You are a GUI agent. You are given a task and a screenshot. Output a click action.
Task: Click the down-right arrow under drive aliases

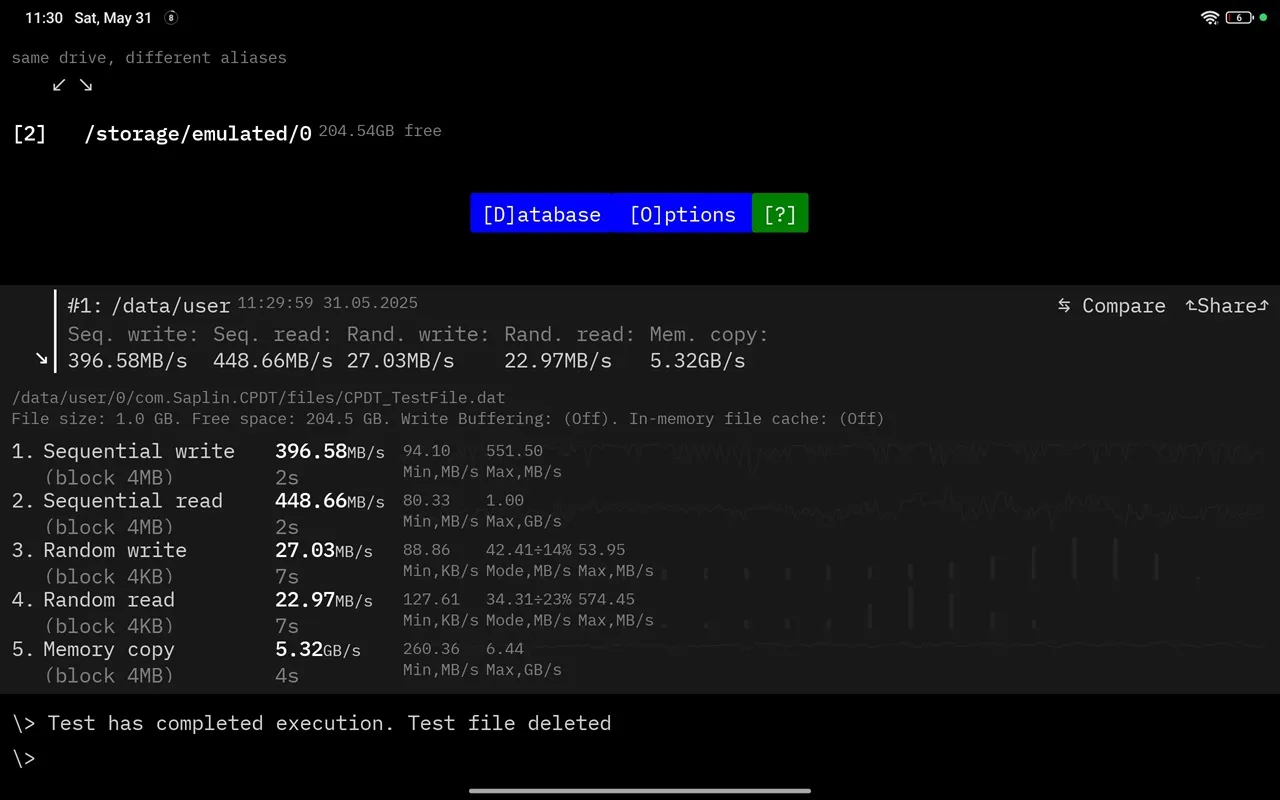point(86,85)
